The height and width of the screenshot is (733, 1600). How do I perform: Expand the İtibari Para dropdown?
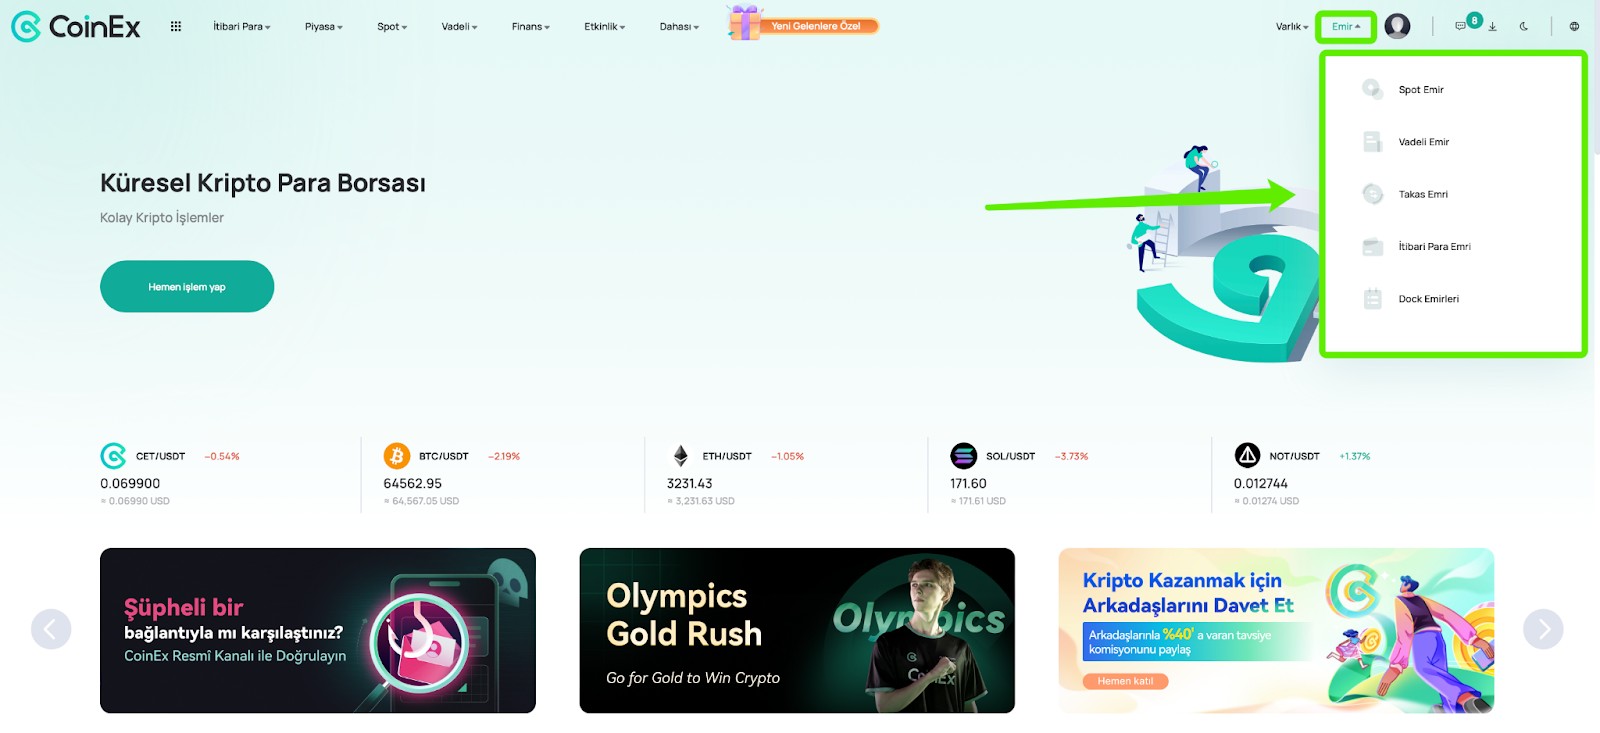pyautogui.click(x=242, y=27)
